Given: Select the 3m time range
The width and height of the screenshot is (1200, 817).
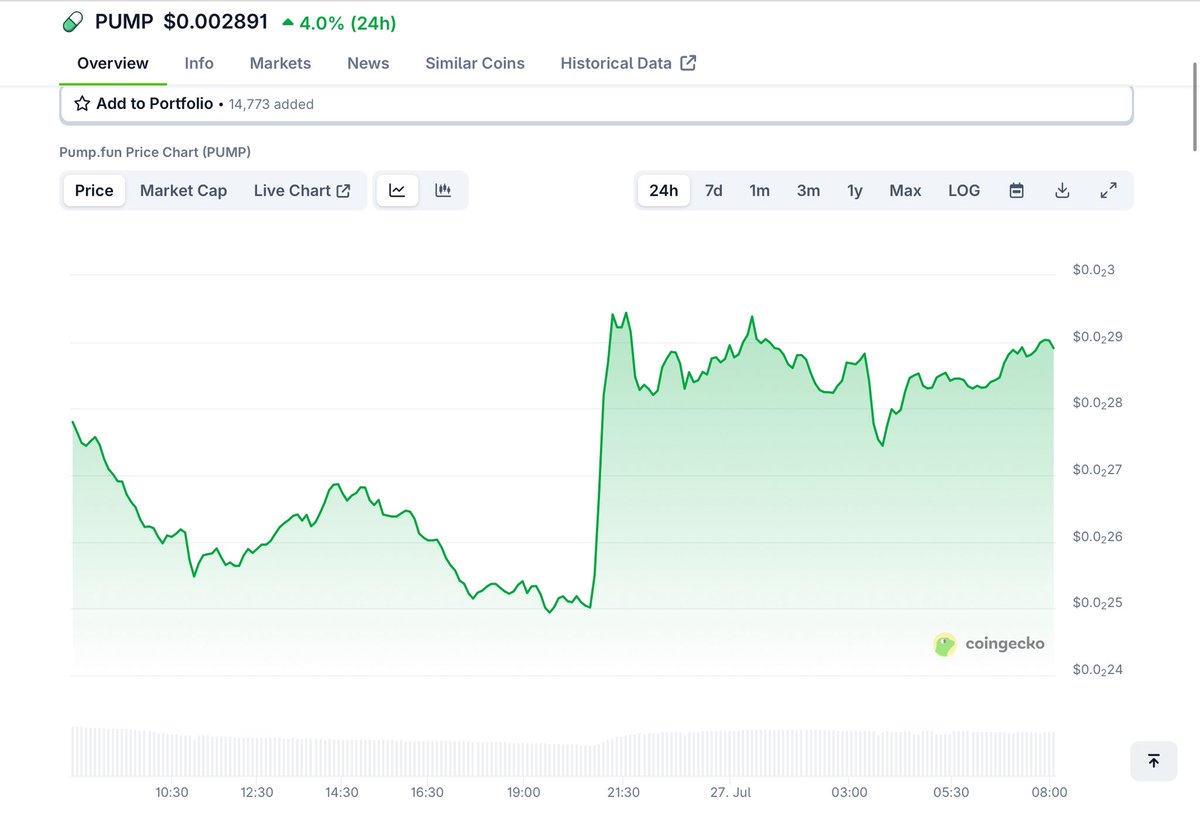Looking at the screenshot, I should 808,190.
